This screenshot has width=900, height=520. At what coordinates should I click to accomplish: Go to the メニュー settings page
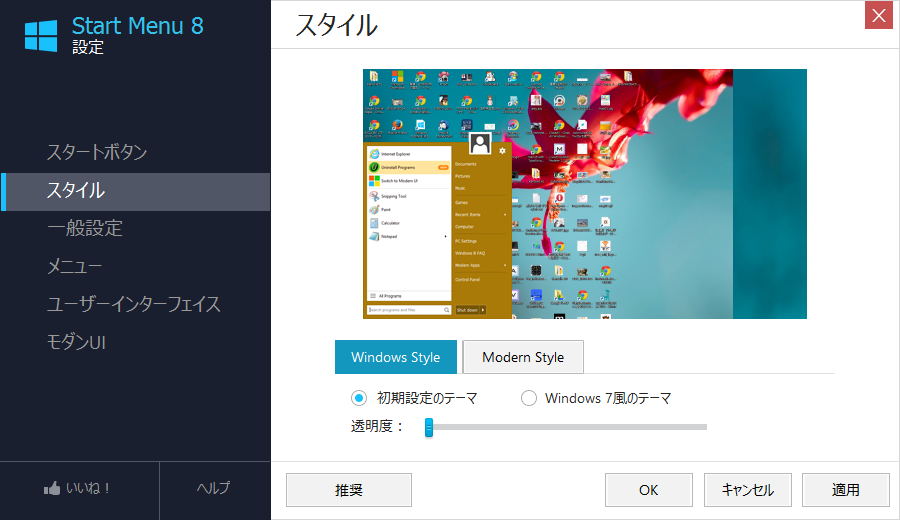coord(75,266)
